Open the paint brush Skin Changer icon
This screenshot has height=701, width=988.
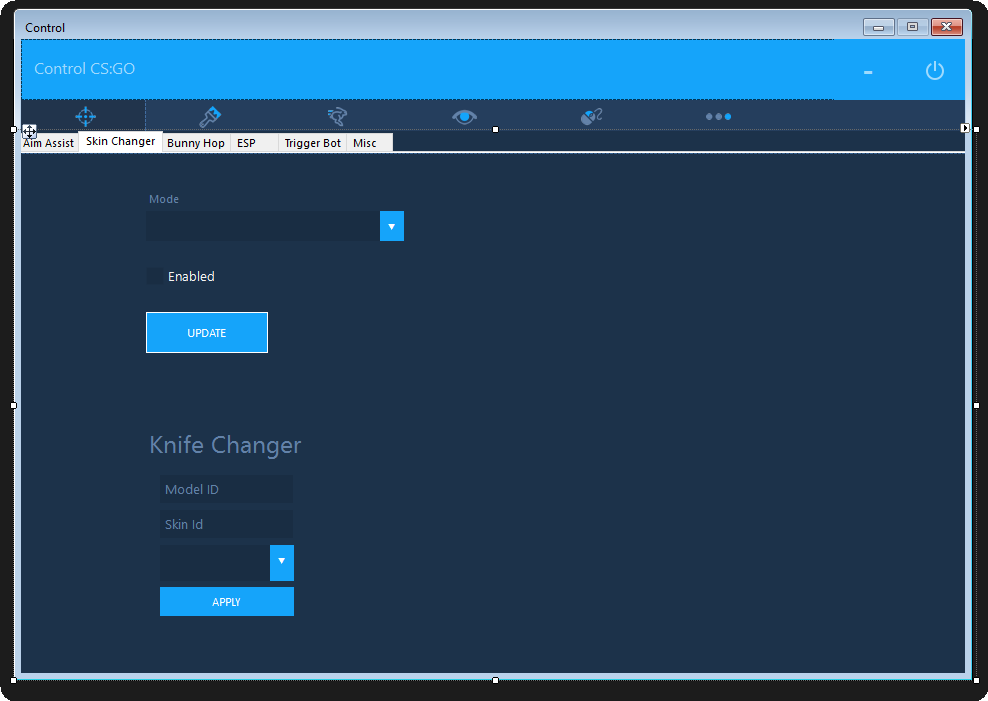210,117
